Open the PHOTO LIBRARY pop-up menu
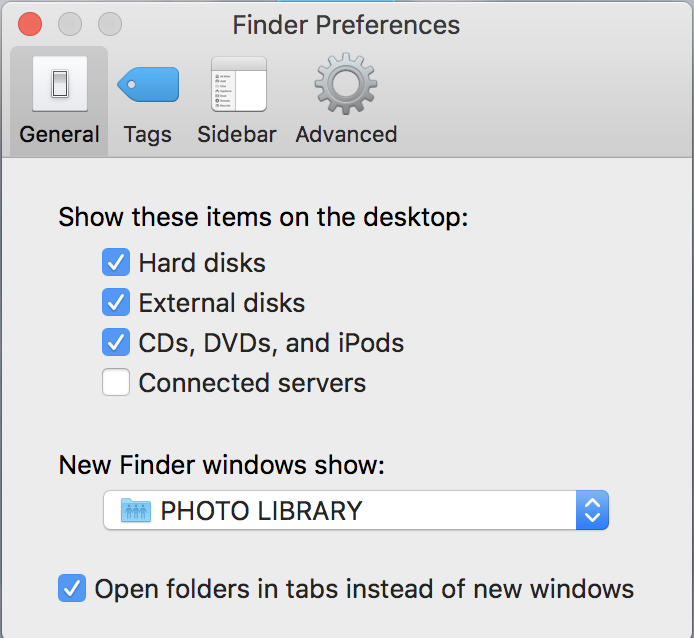Viewport: 694px width, 638px height. [340, 511]
